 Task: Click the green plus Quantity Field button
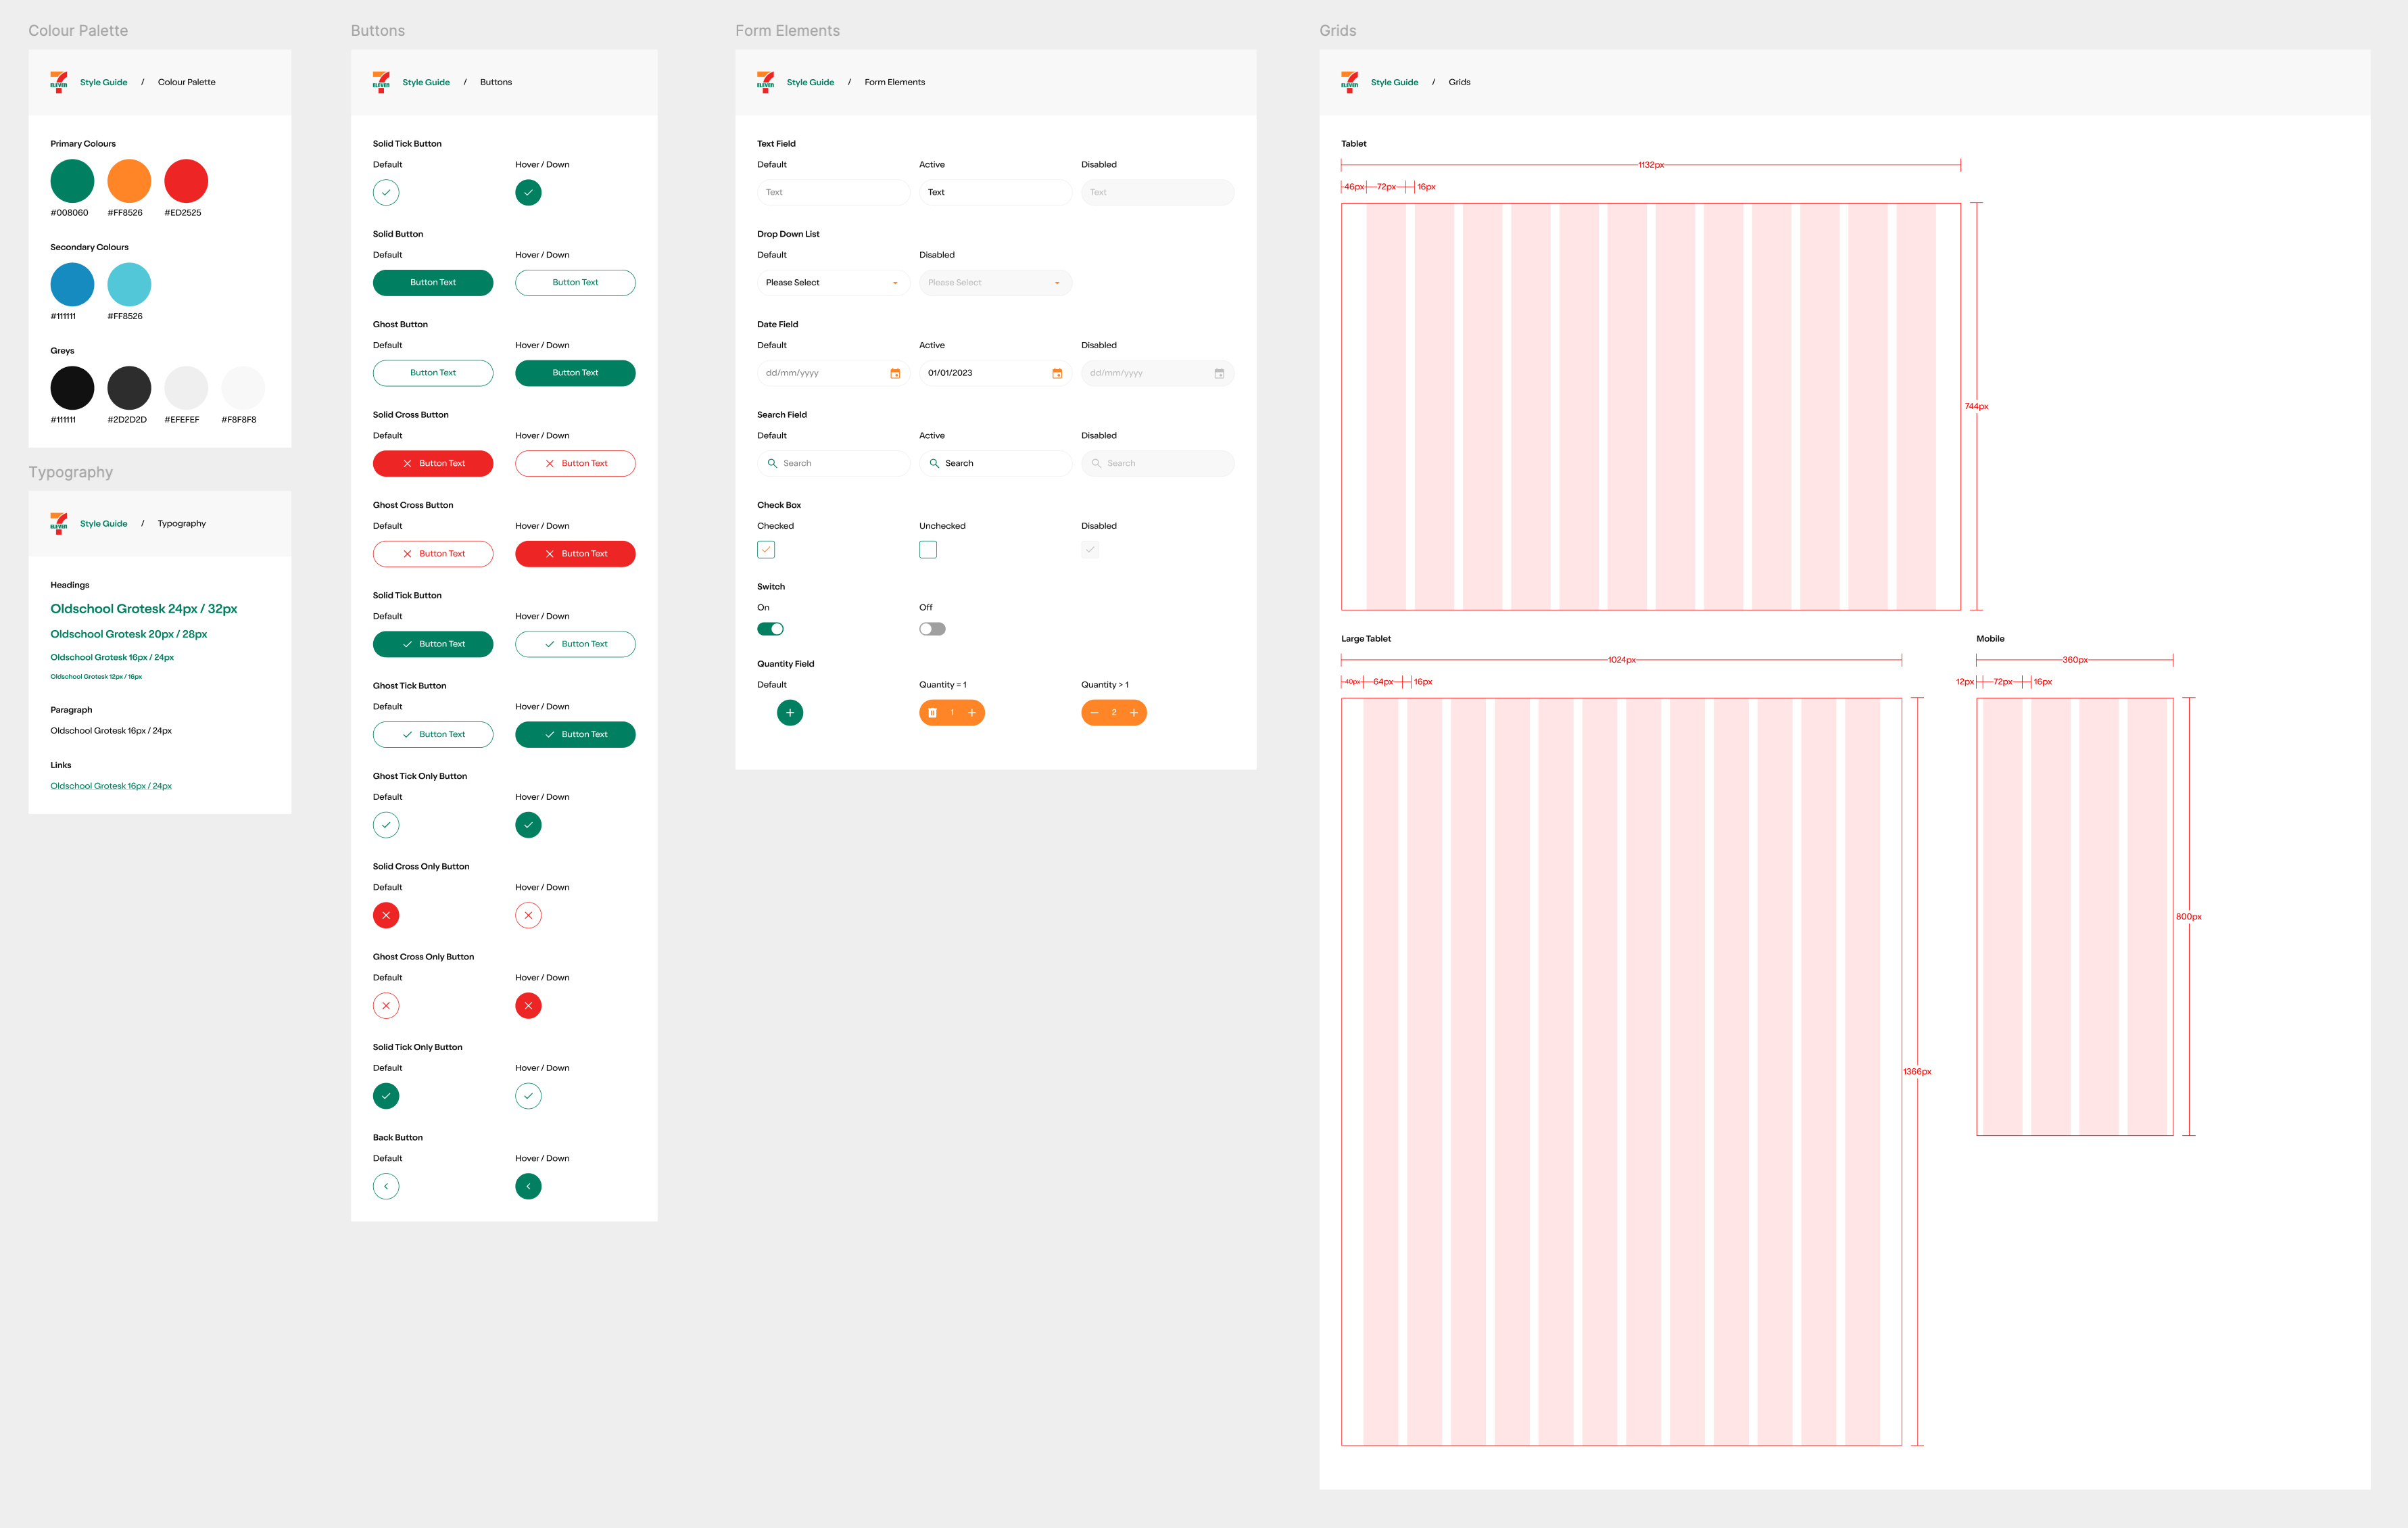(789, 713)
